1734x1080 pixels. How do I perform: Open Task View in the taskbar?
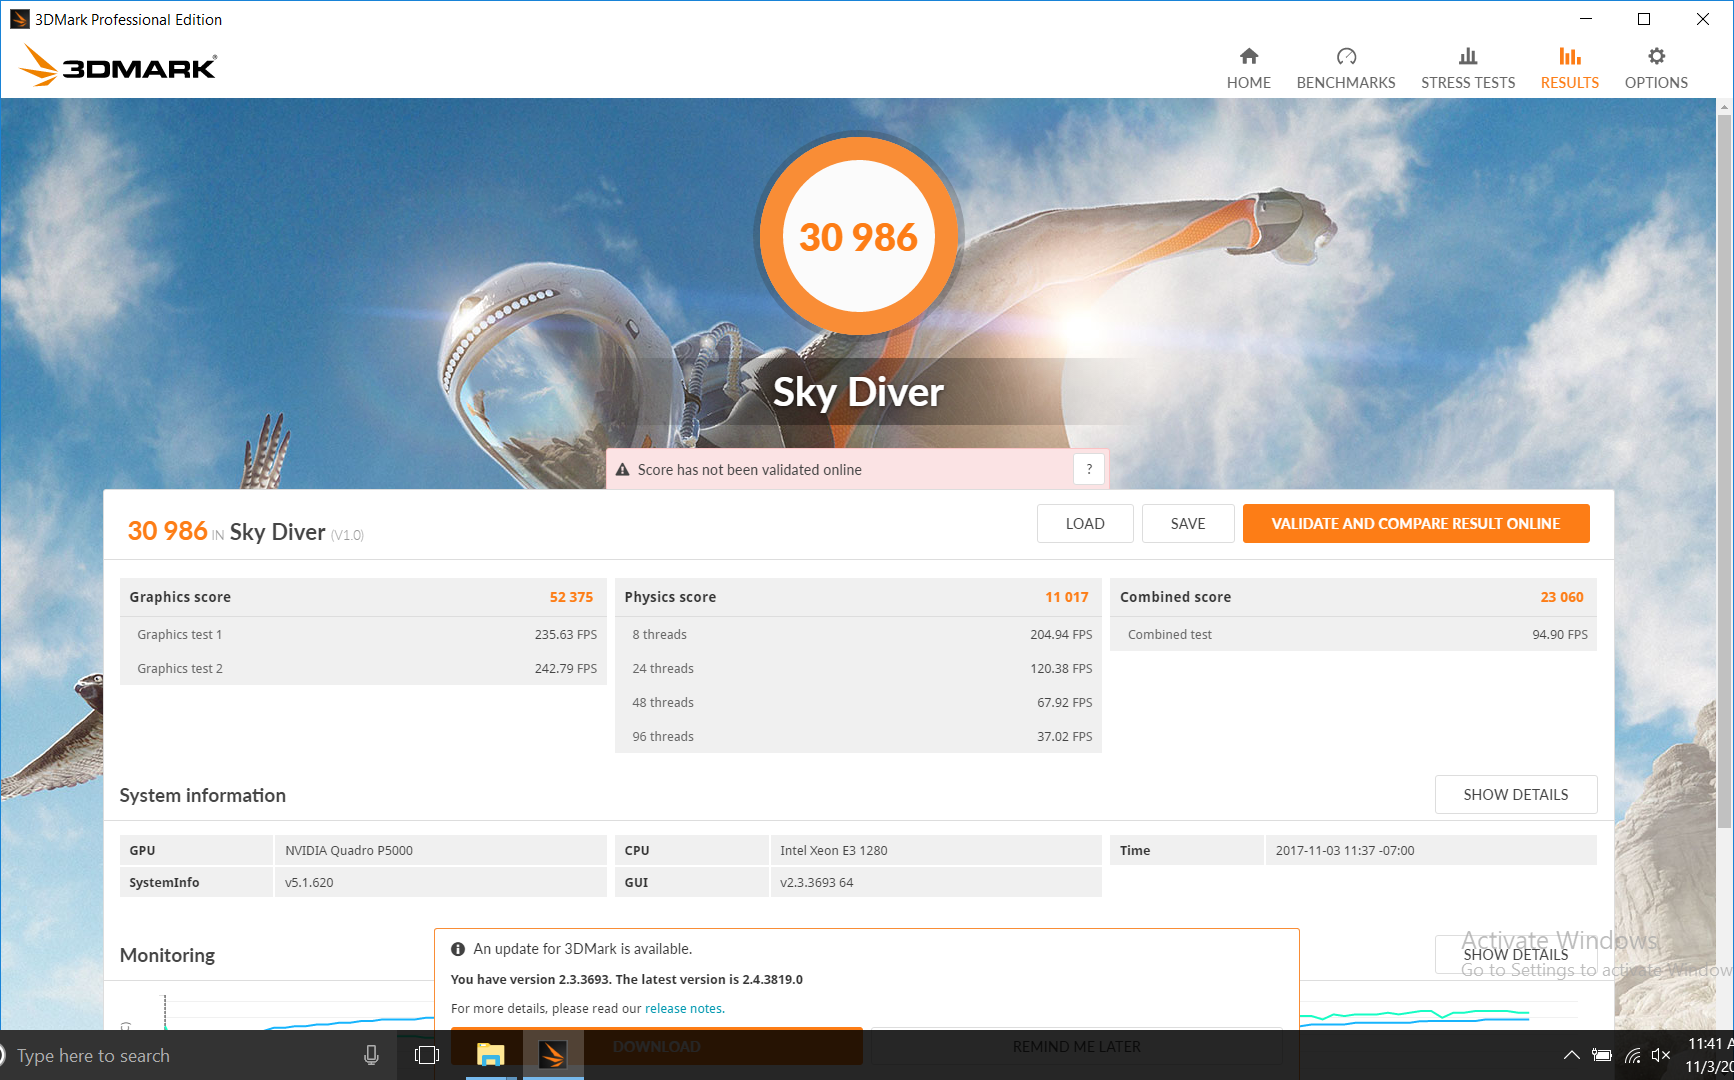pos(427,1055)
